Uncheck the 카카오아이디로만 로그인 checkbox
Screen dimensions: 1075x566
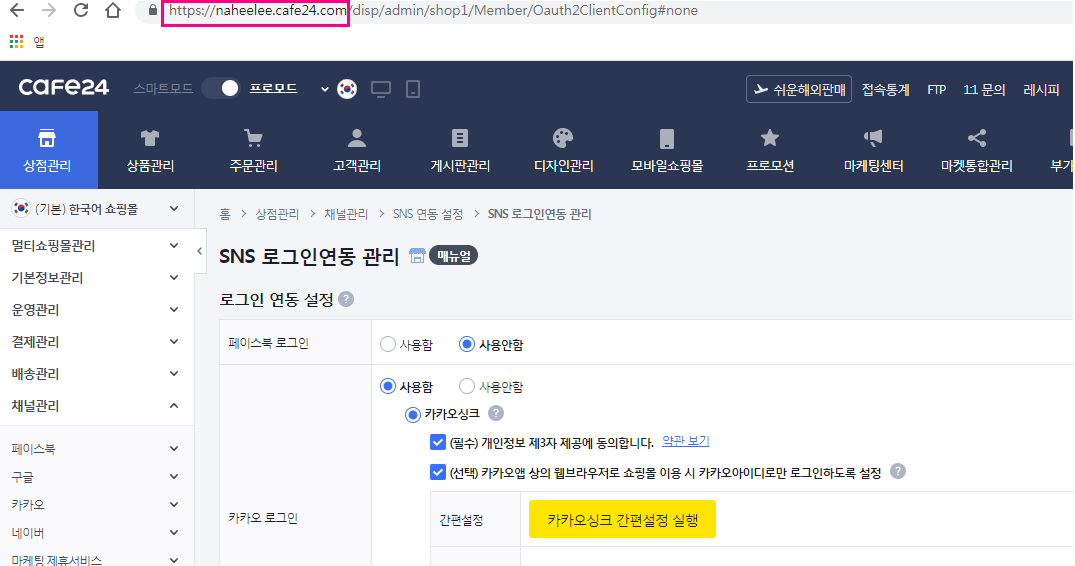(437, 472)
